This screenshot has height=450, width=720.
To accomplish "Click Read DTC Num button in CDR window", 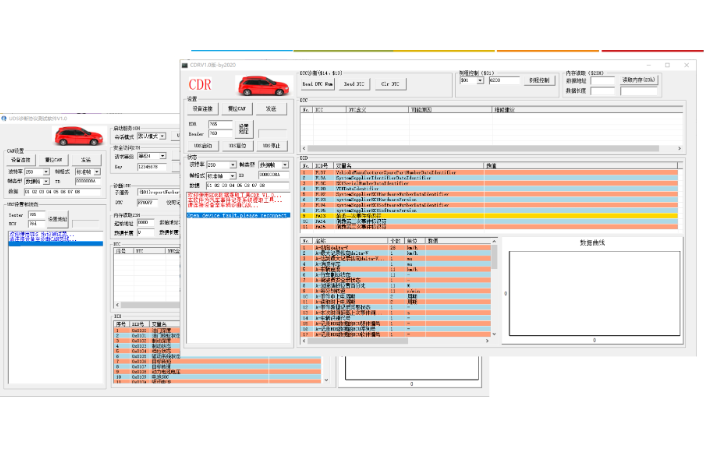I will point(317,84).
